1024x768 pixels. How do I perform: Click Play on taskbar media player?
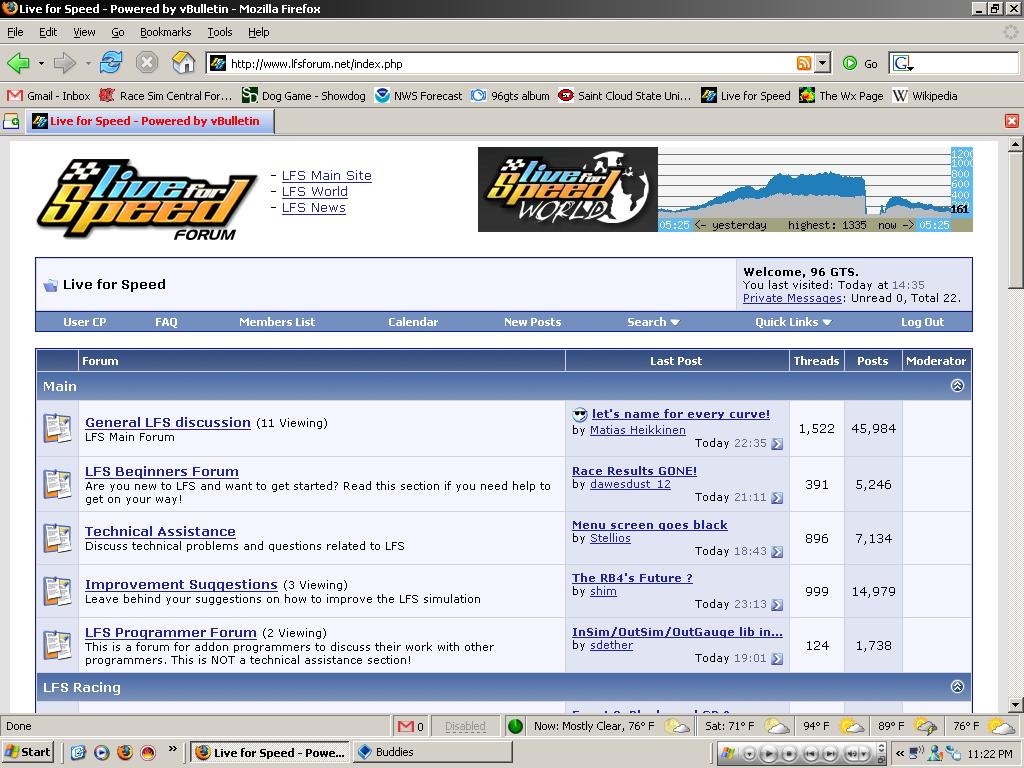click(769, 754)
